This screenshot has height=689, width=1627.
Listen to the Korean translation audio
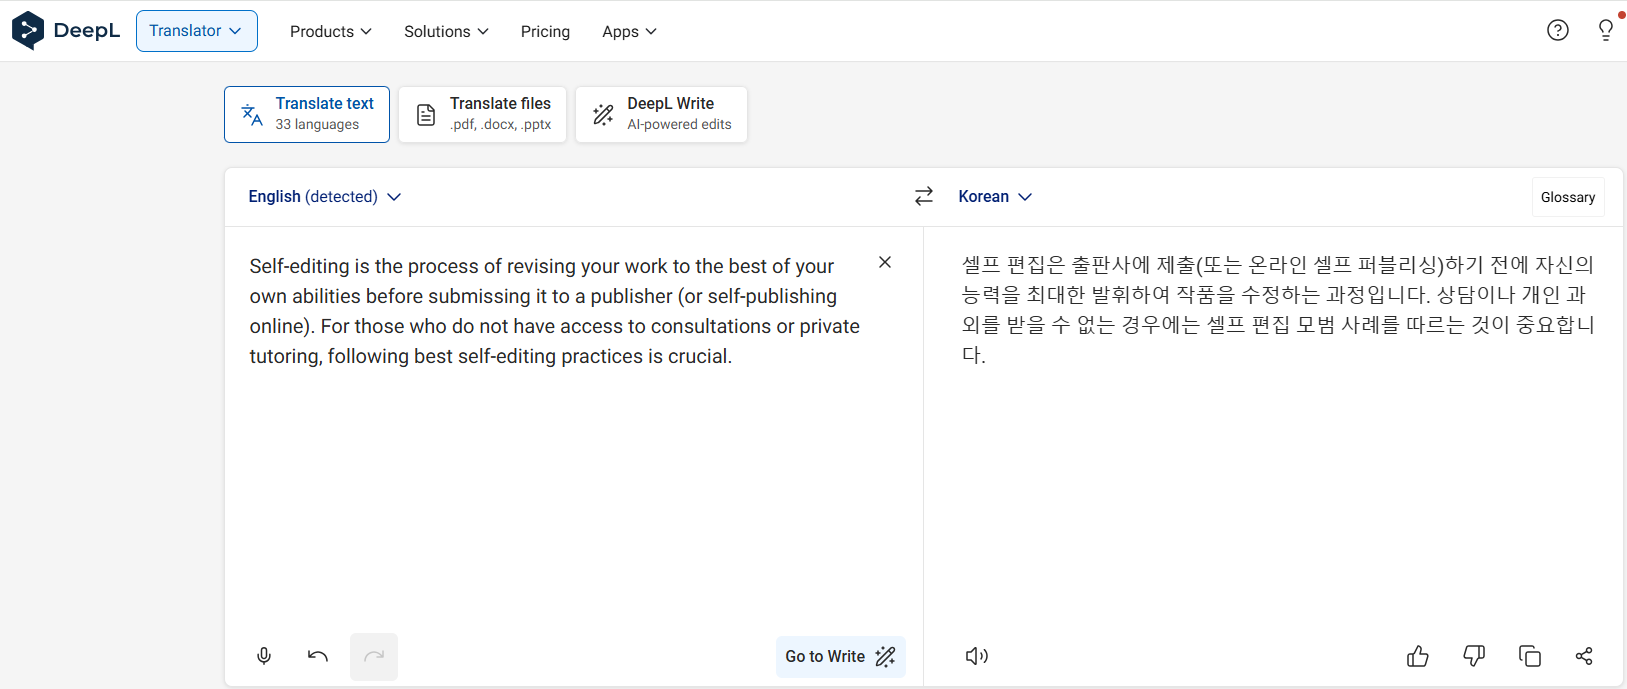point(976,656)
